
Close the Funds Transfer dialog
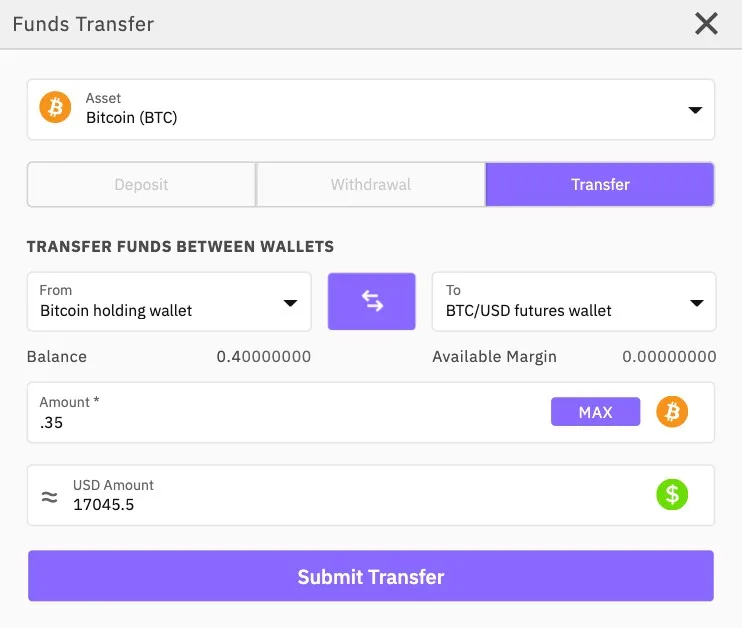pyautogui.click(x=706, y=24)
